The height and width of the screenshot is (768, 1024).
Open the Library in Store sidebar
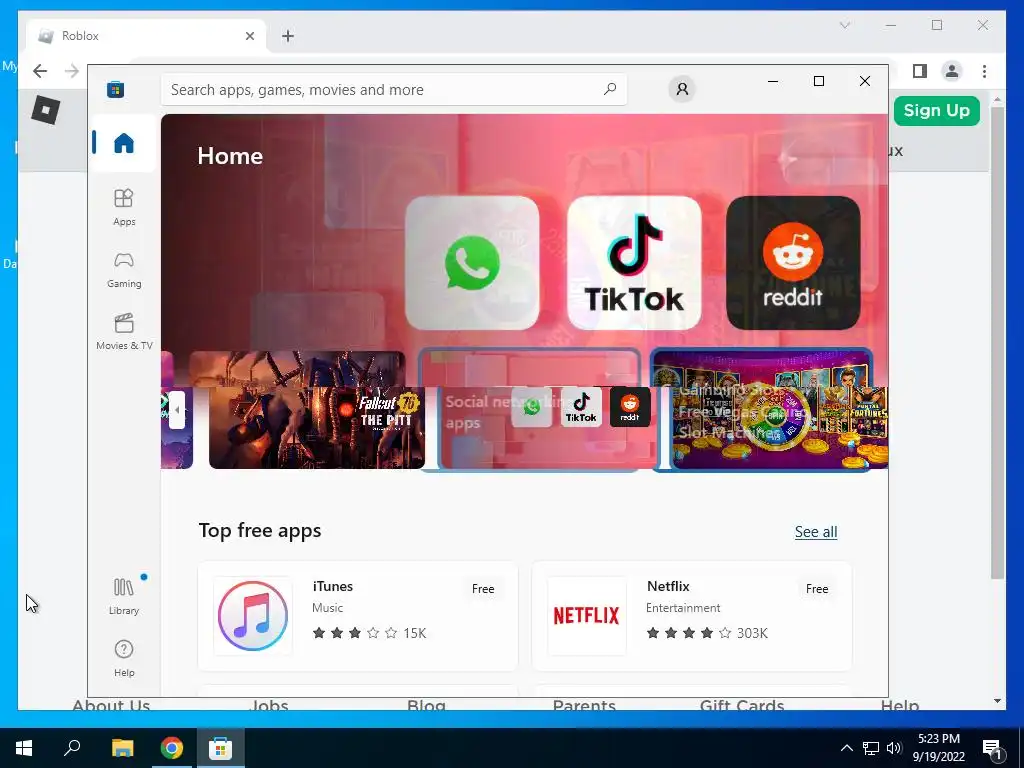tap(124, 596)
